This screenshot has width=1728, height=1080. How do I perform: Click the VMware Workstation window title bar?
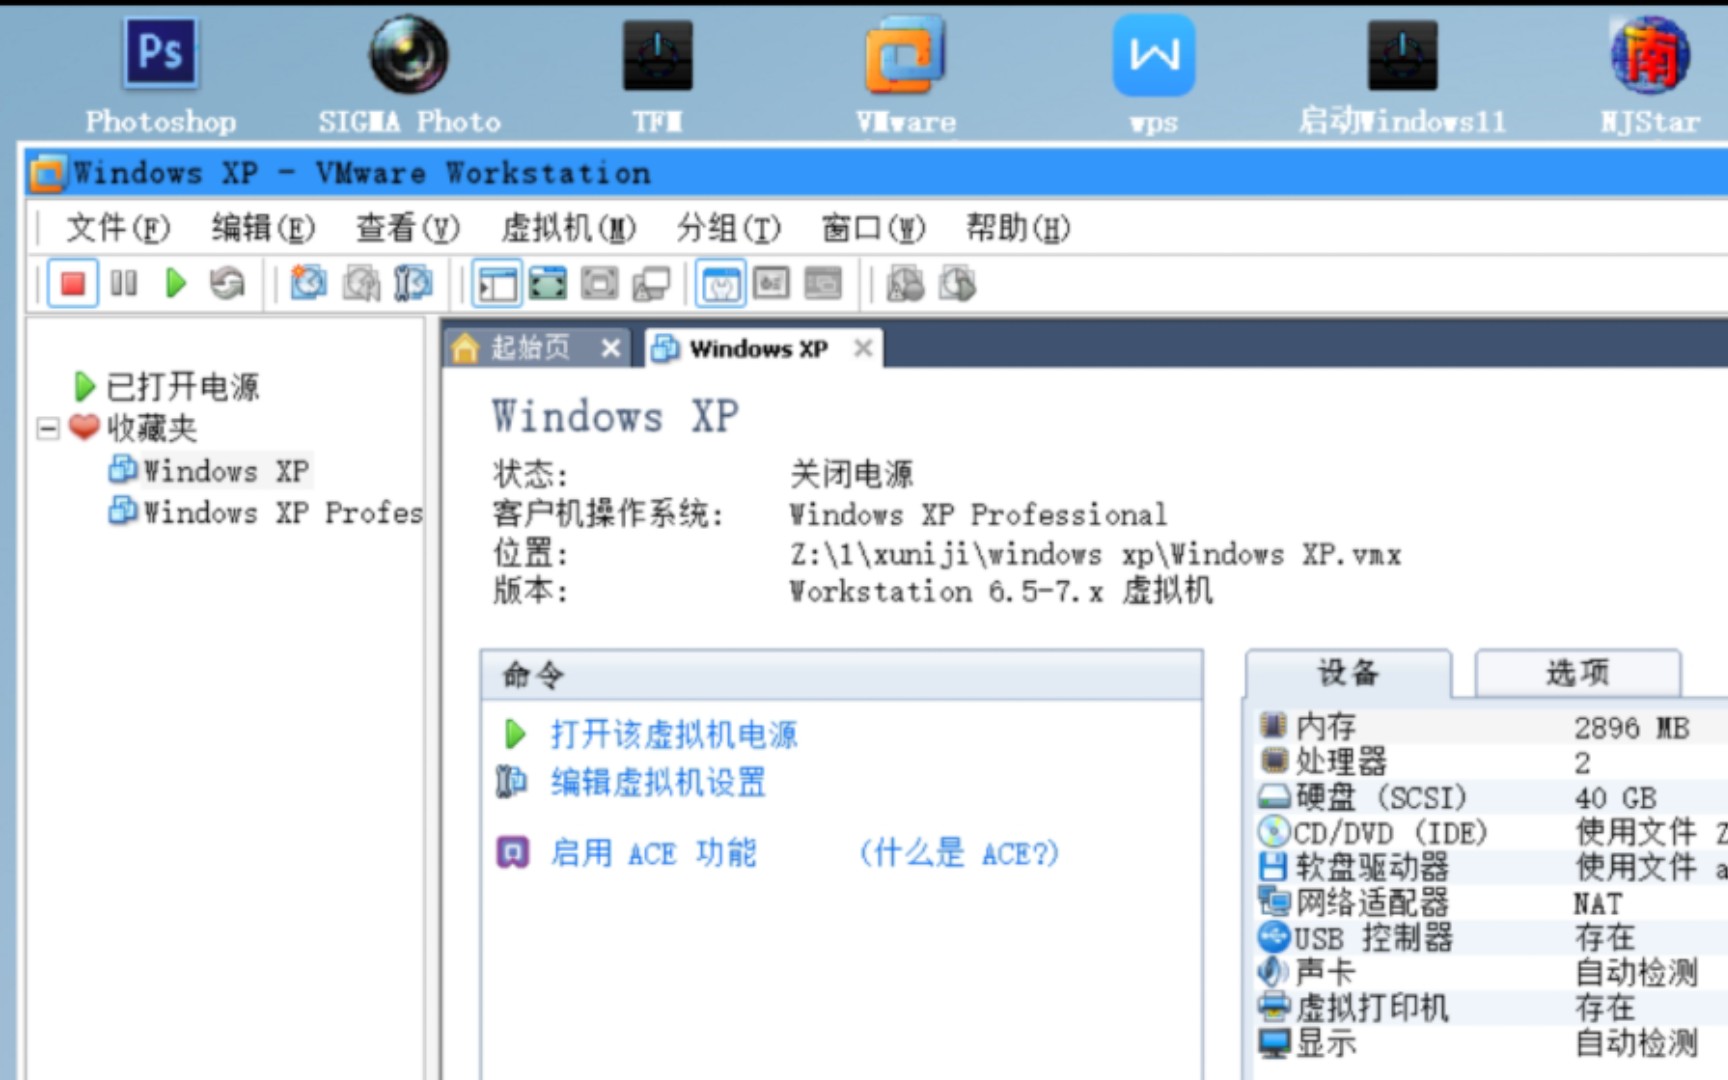878,172
